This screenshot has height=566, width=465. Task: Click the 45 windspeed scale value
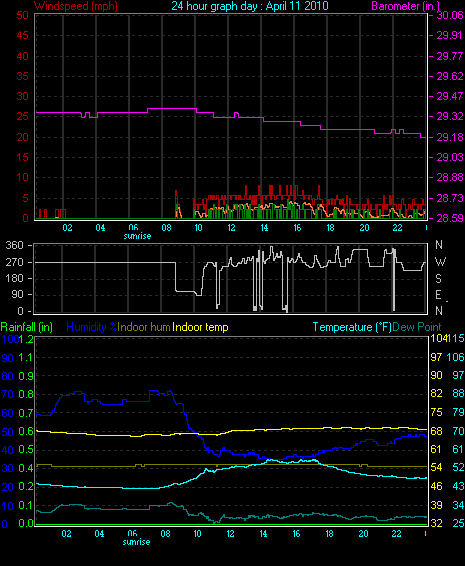(22, 35)
